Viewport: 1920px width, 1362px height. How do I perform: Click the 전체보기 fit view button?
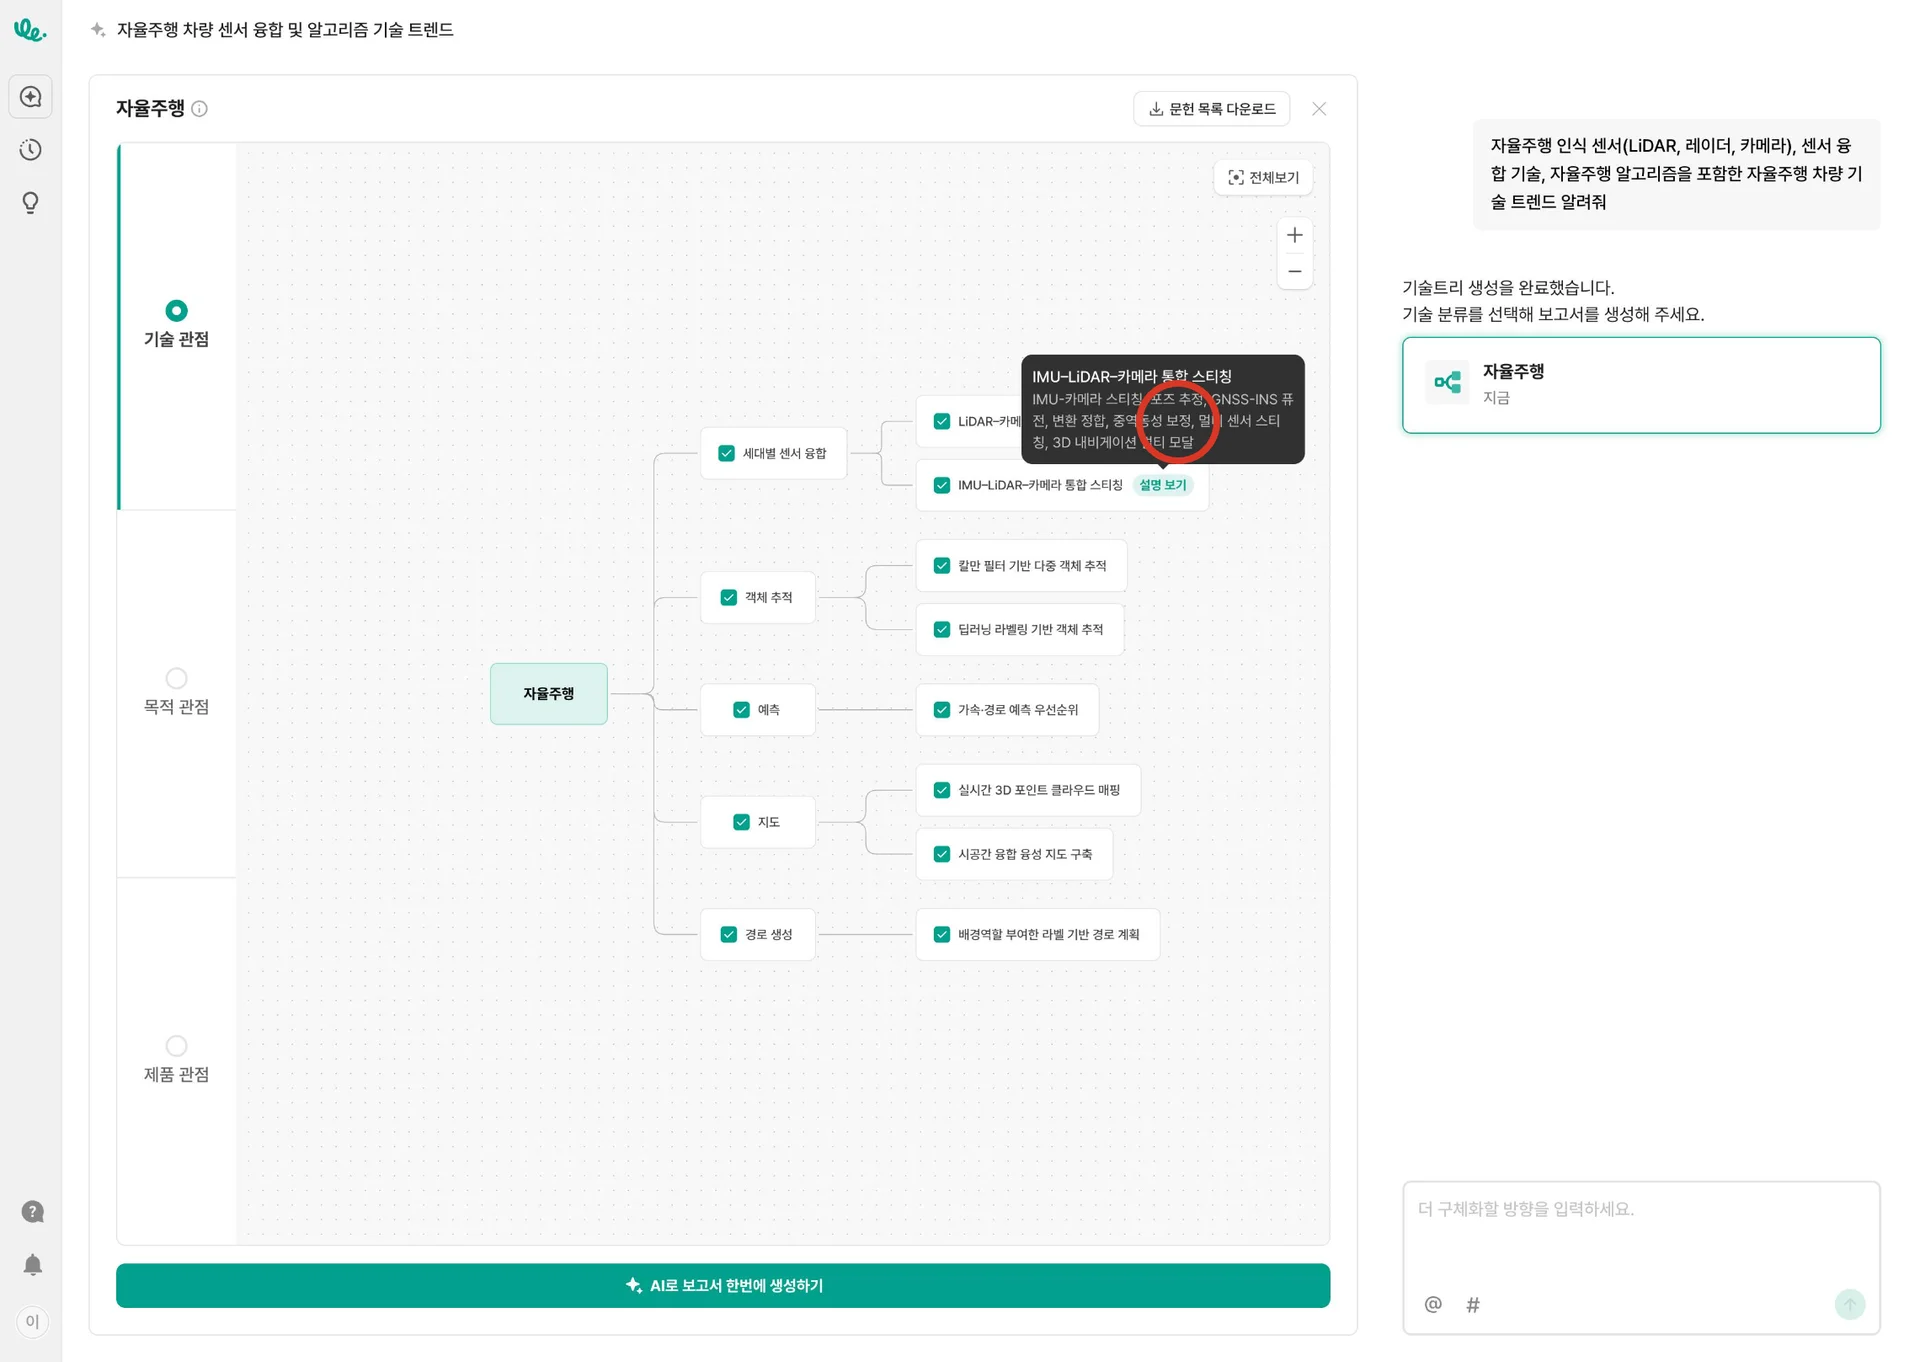1263,178
